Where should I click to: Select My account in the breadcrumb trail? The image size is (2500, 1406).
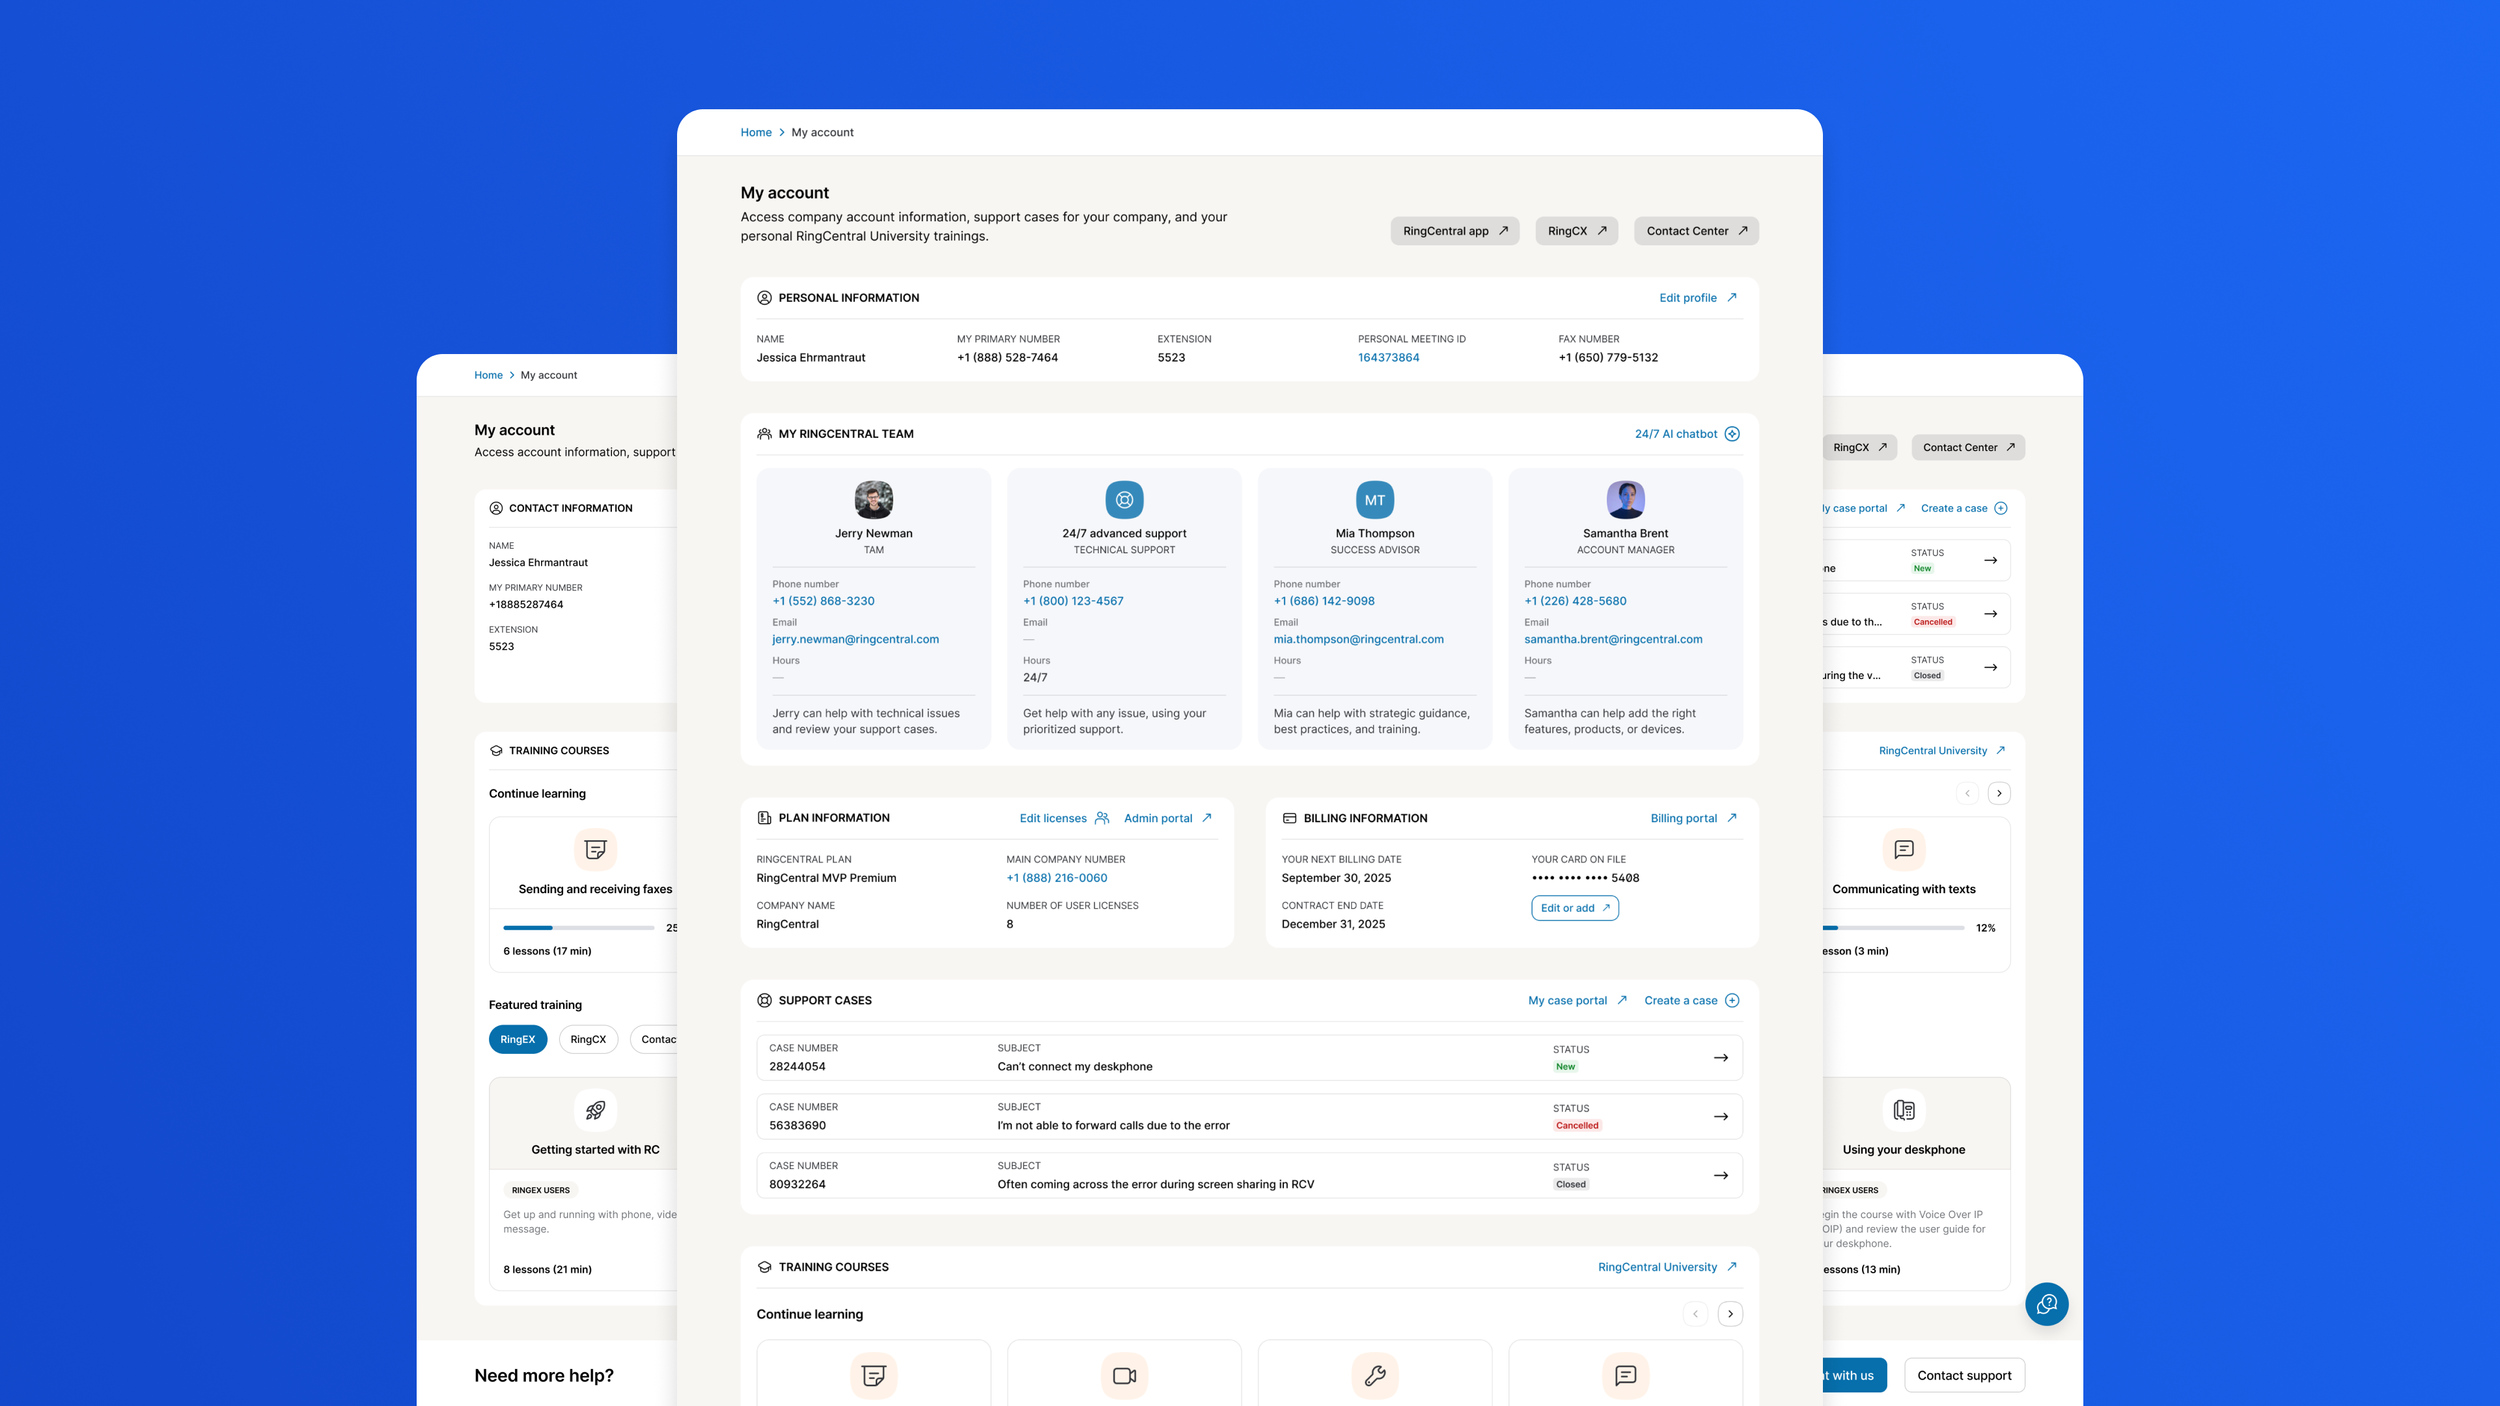pos(821,132)
